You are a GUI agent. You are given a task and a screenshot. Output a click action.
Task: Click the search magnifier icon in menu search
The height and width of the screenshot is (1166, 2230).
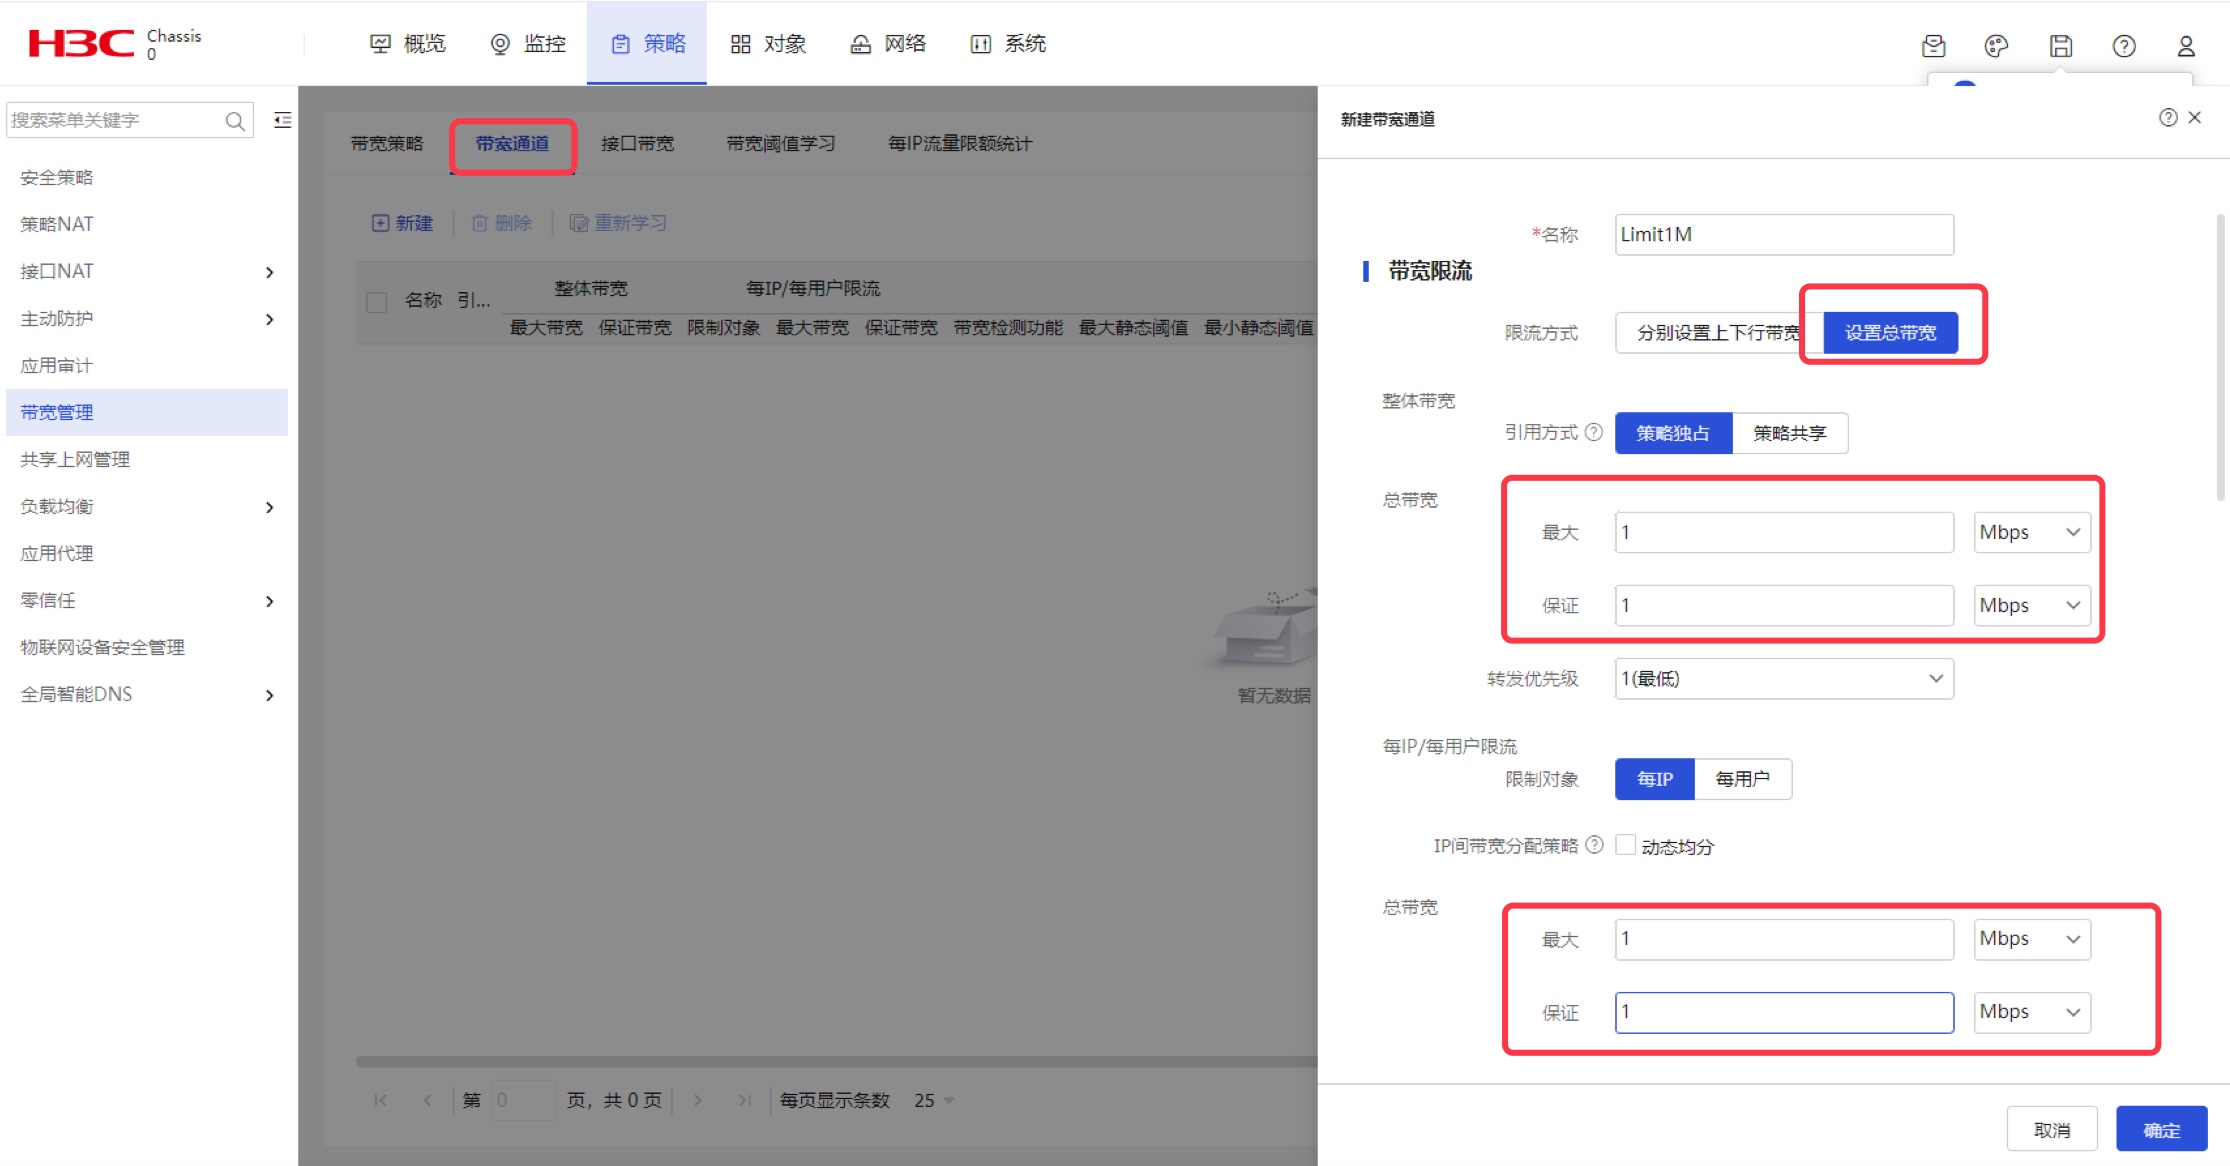coord(235,121)
